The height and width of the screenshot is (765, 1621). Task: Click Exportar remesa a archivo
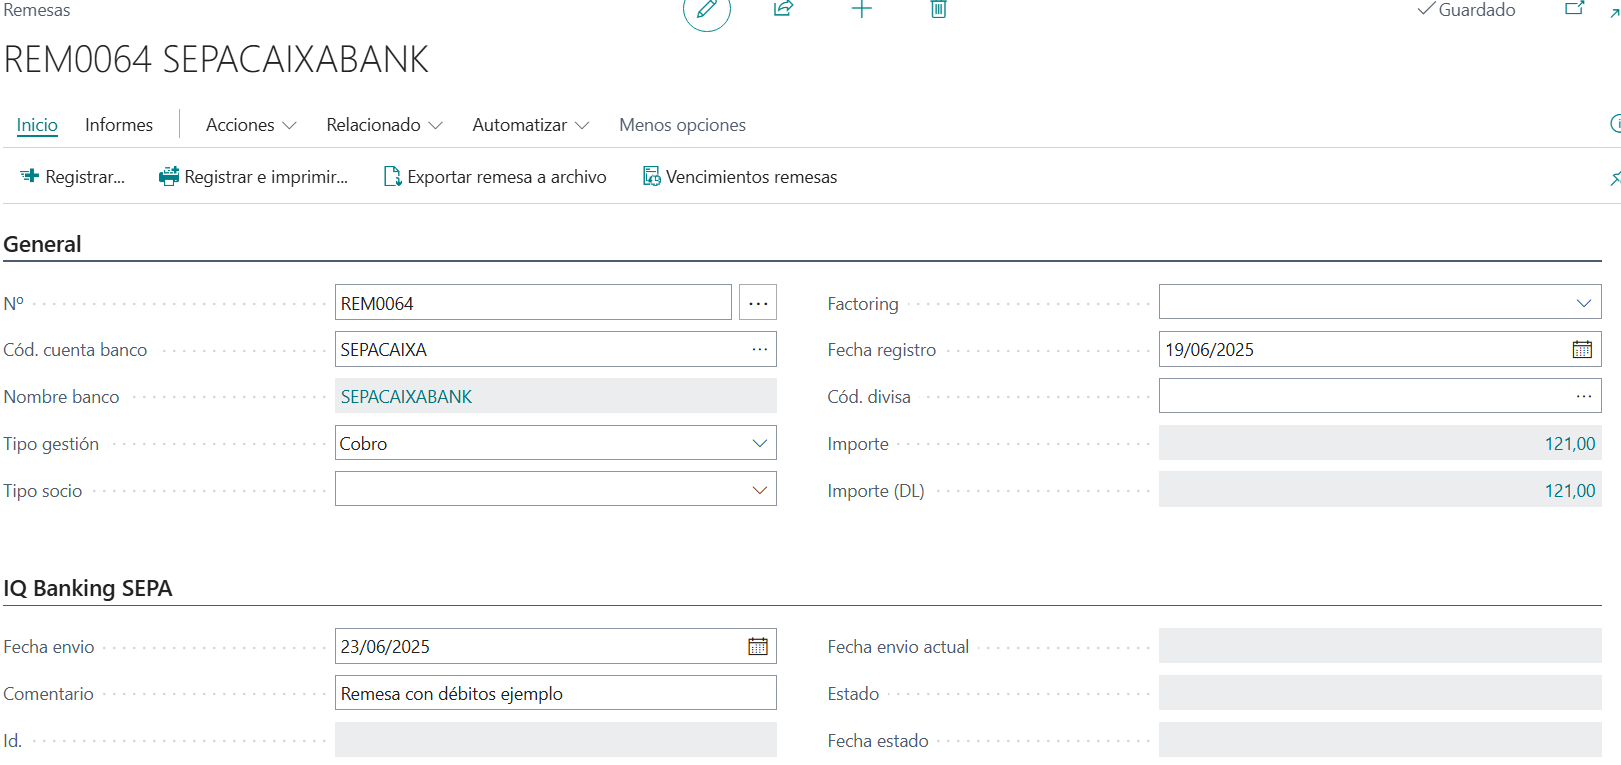496,177
